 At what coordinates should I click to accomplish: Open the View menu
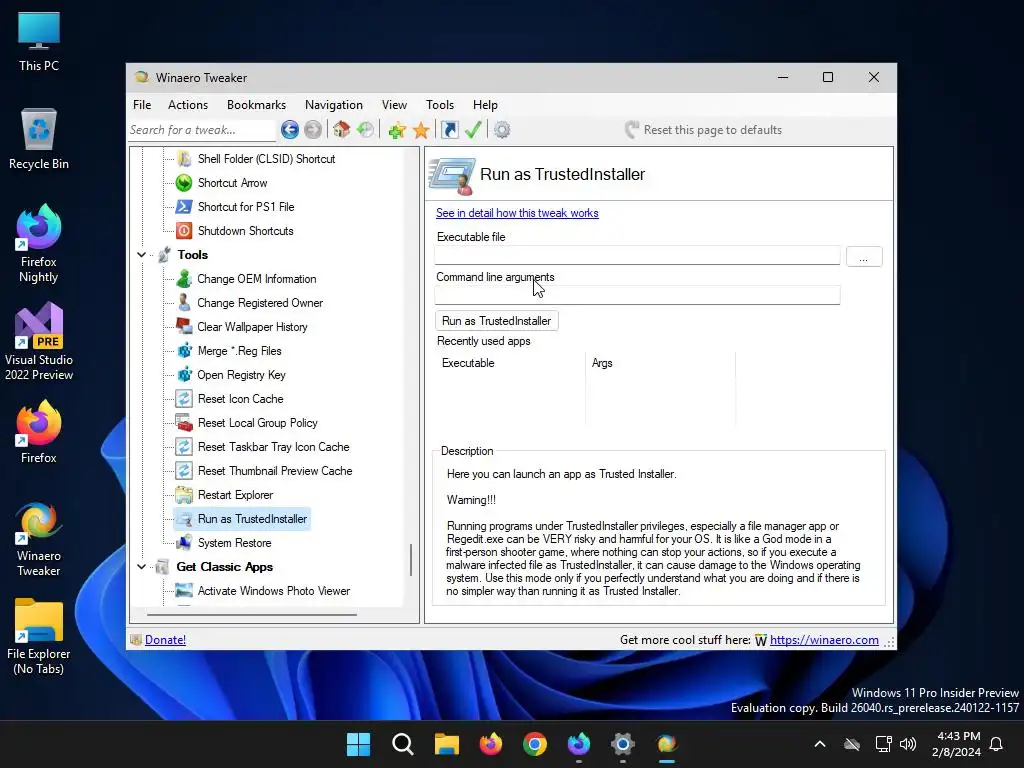pos(394,104)
